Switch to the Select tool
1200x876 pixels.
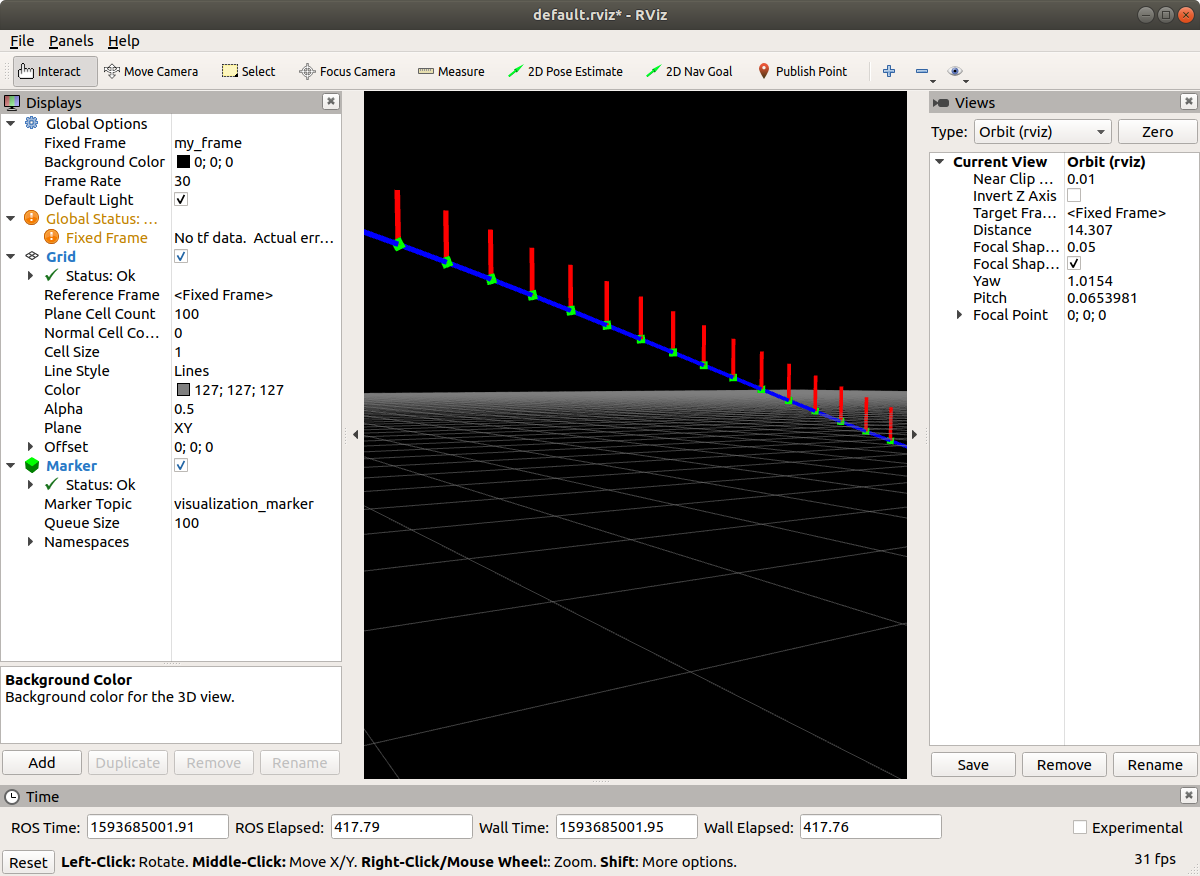pyautogui.click(x=247, y=71)
